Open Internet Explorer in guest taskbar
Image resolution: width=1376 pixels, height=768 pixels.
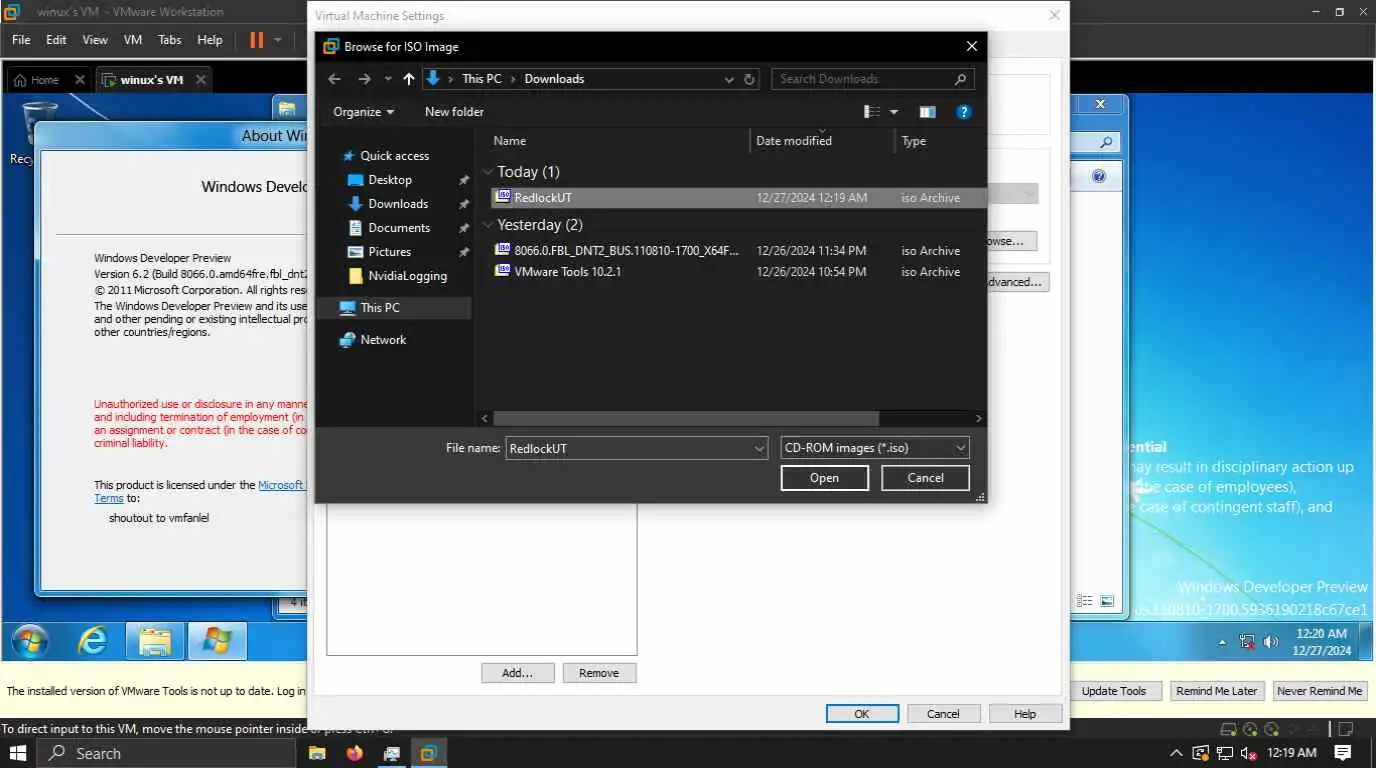tap(92, 641)
